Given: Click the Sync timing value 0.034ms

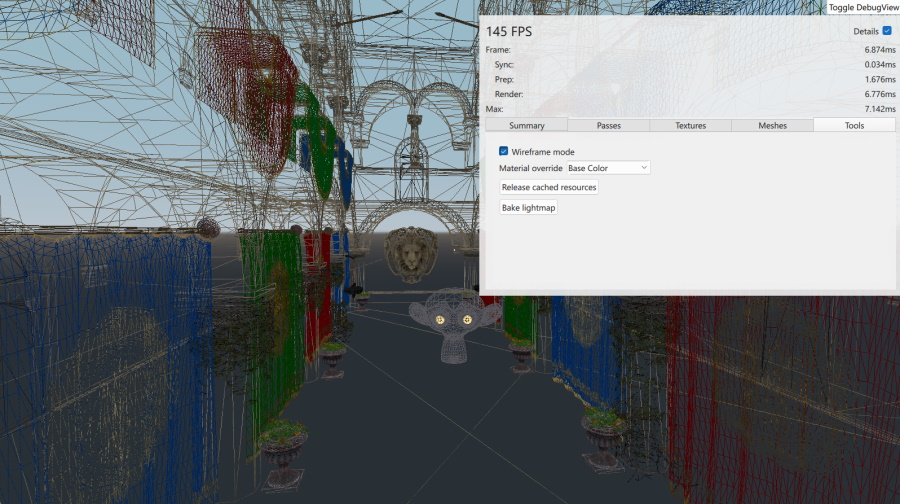Looking at the screenshot, I should coord(877,65).
